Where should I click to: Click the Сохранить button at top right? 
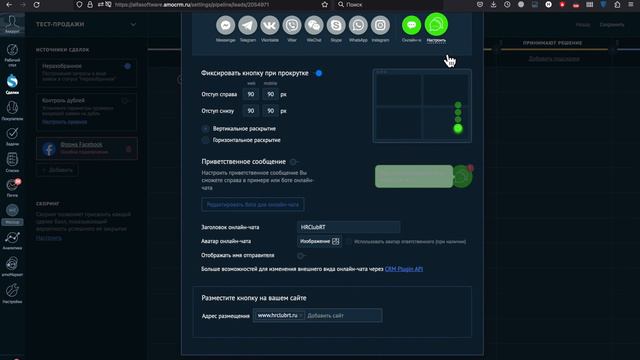click(x=611, y=24)
